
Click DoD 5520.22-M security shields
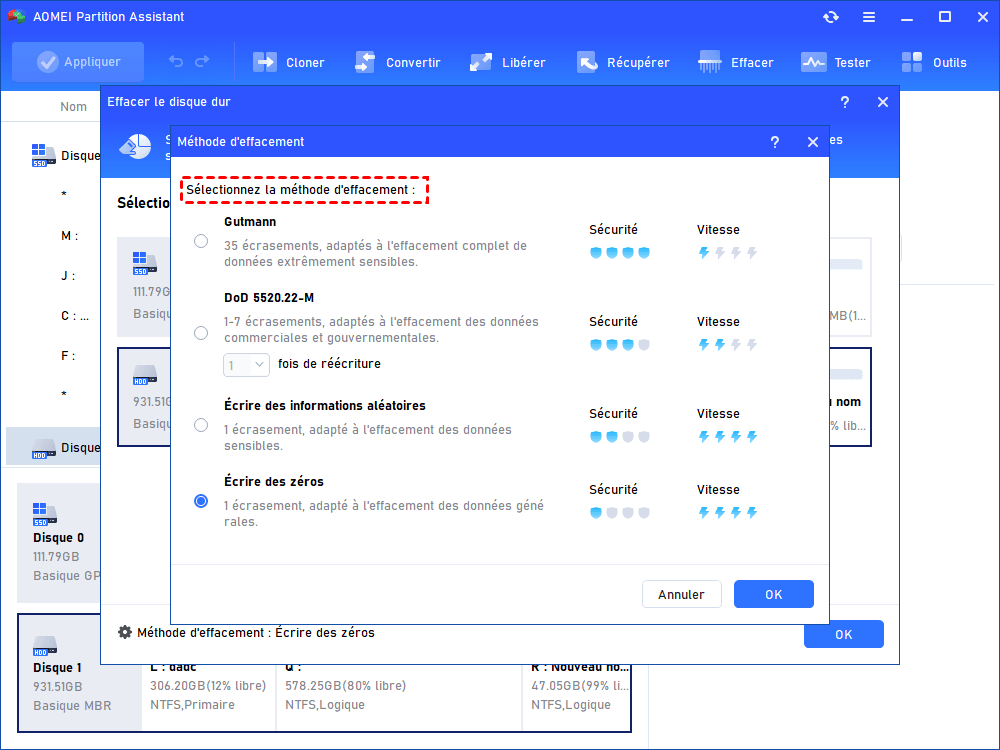pos(620,345)
